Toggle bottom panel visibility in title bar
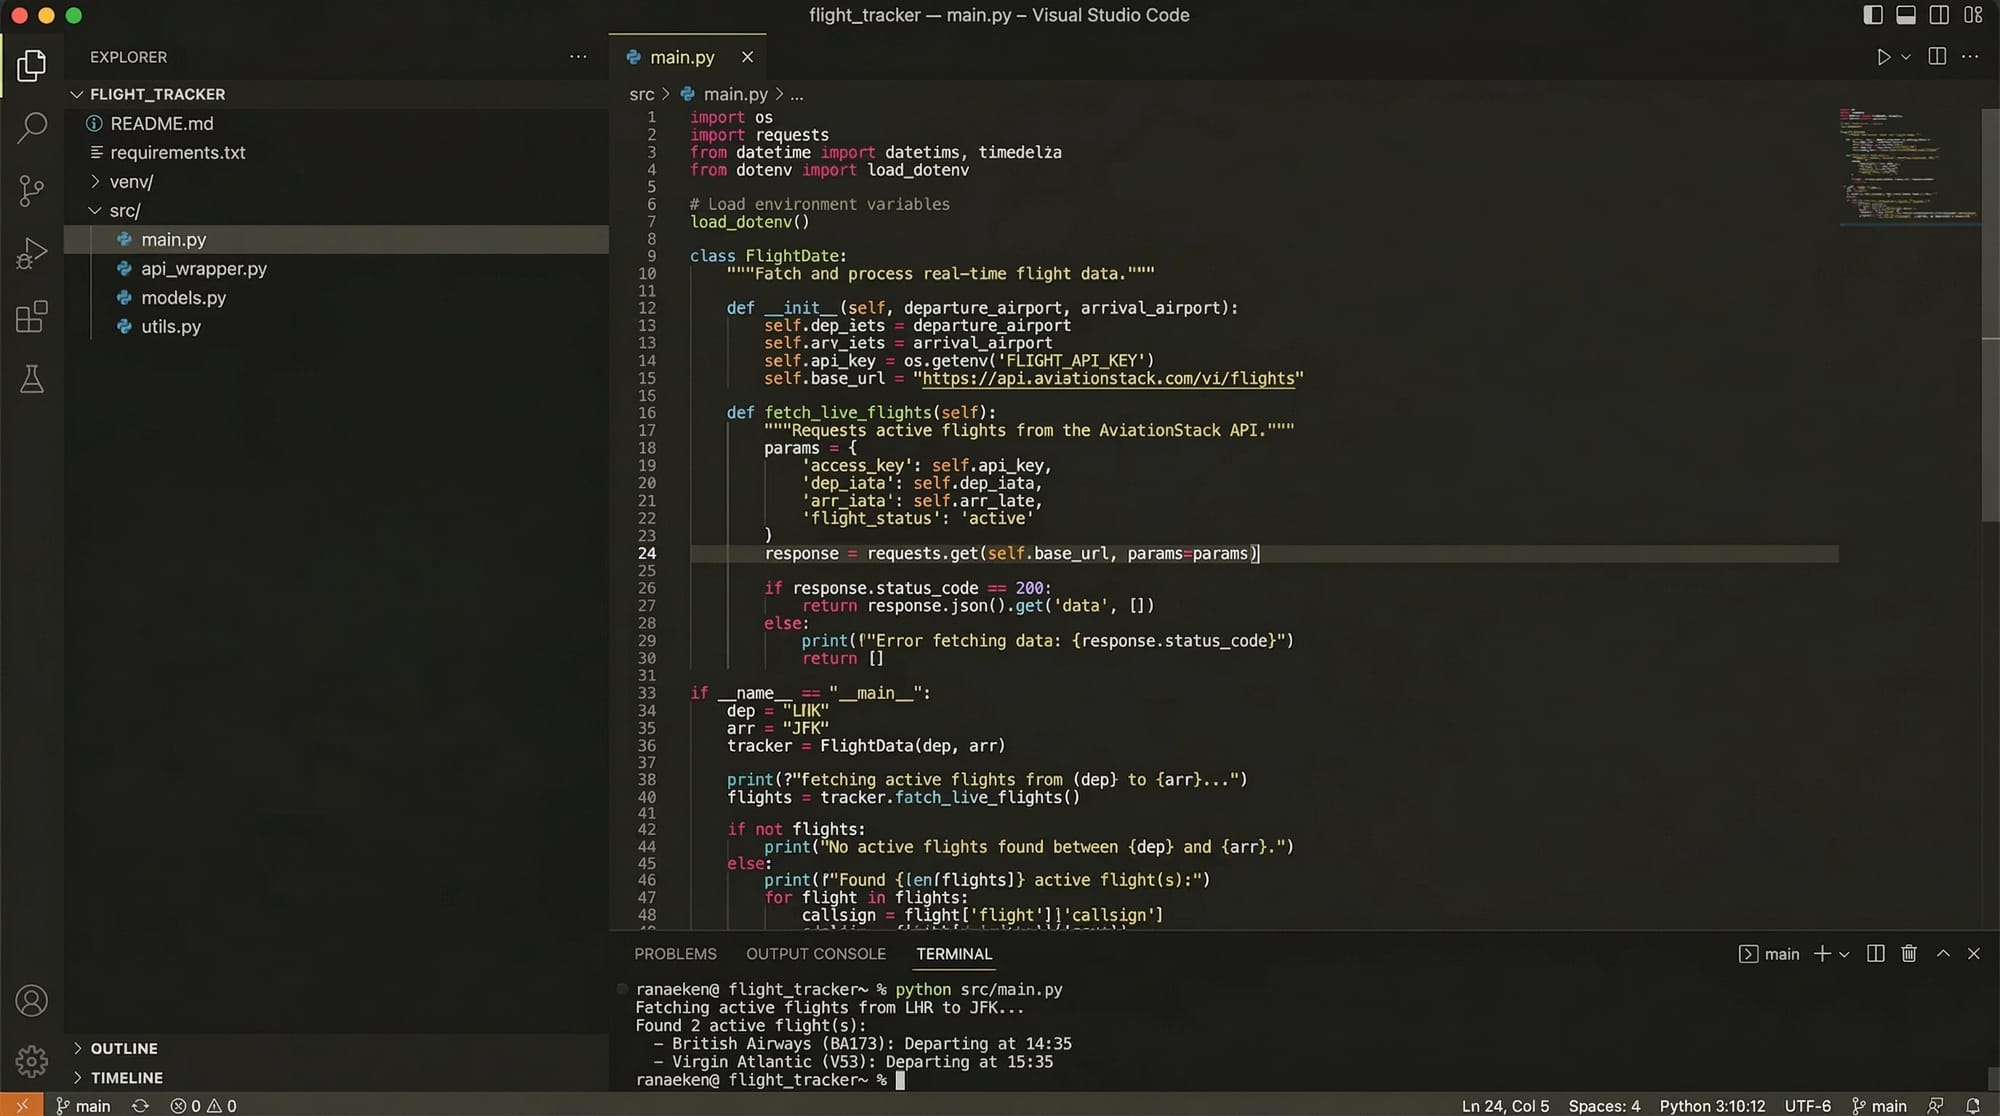This screenshot has width=2000, height=1116. coord(1906,15)
